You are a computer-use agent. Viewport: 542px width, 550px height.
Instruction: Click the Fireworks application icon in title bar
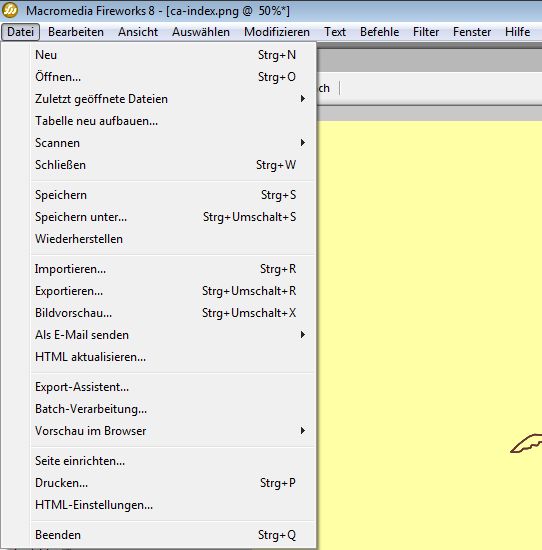10,10
